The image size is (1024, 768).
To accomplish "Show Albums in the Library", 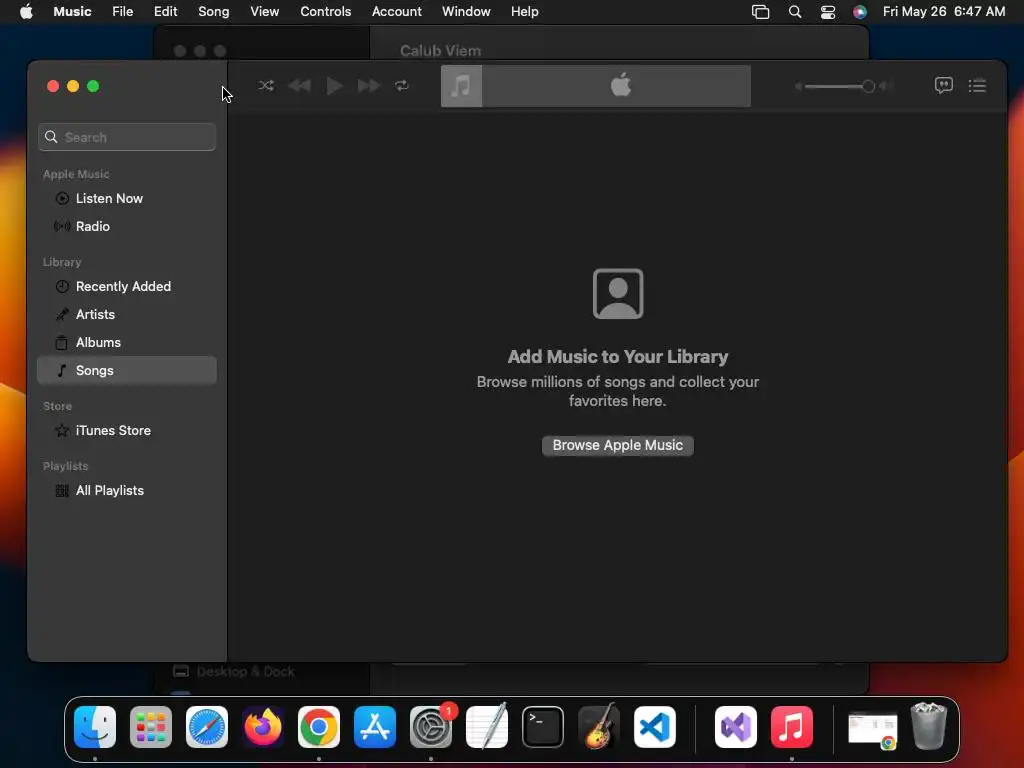I will [127, 343].
